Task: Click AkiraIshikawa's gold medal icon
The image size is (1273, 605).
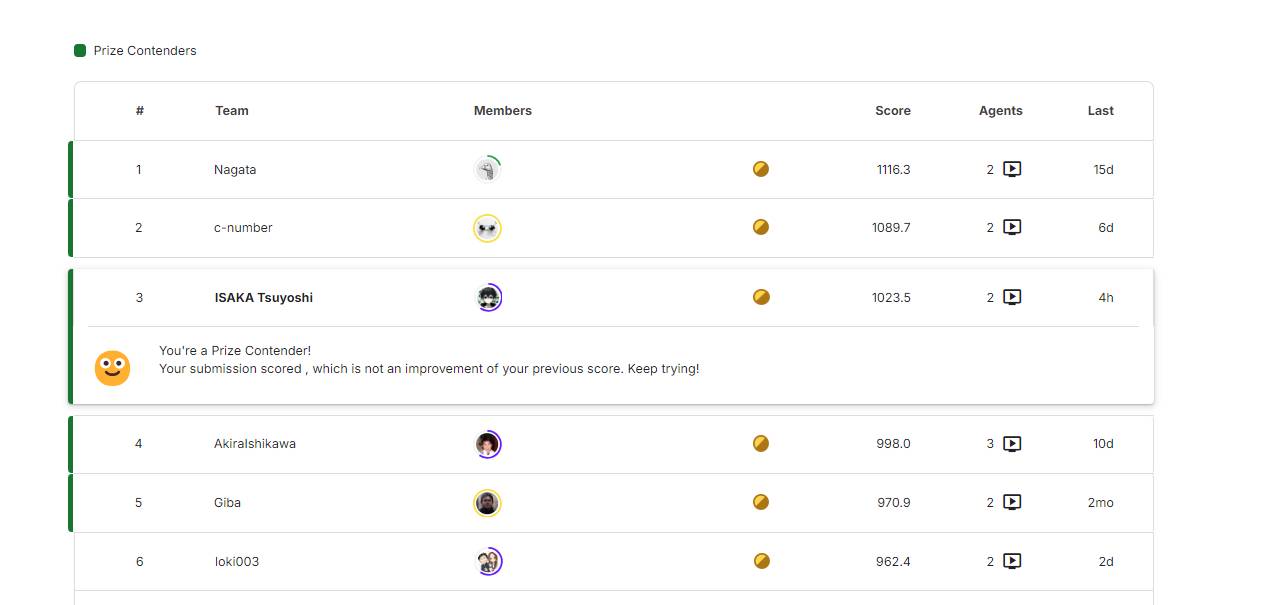Action: pyautogui.click(x=761, y=443)
